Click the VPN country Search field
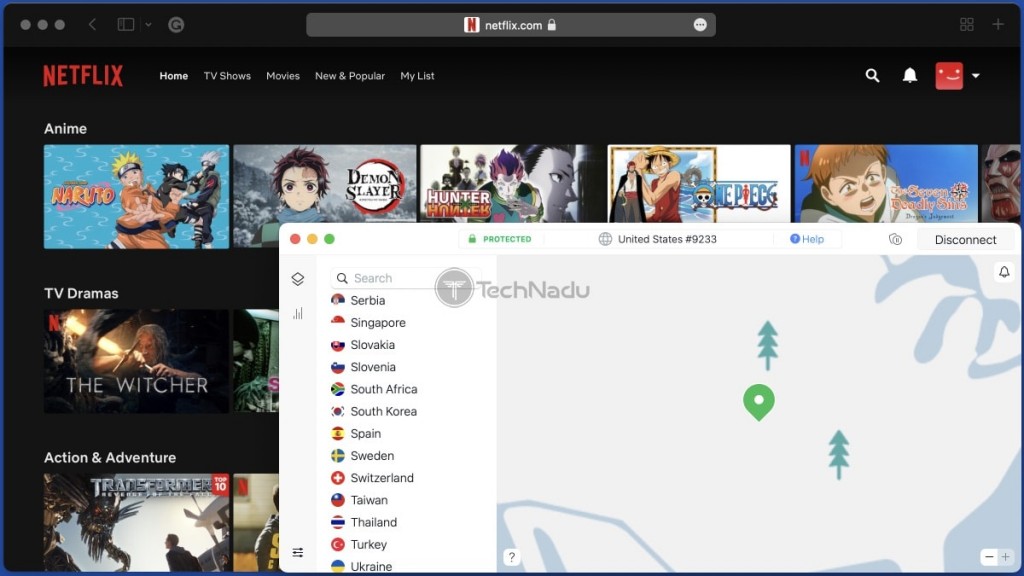 point(405,278)
